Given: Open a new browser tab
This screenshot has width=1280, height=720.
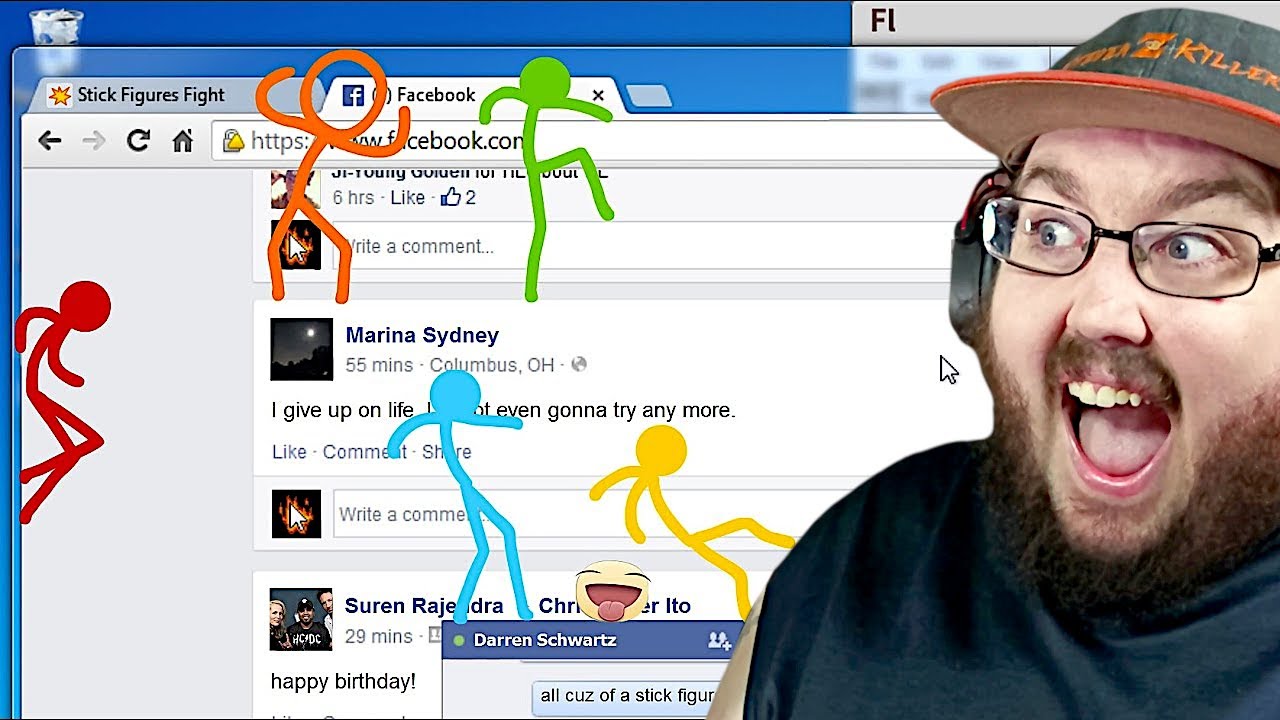Looking at the screenshot, I should [x=648, y=96].
